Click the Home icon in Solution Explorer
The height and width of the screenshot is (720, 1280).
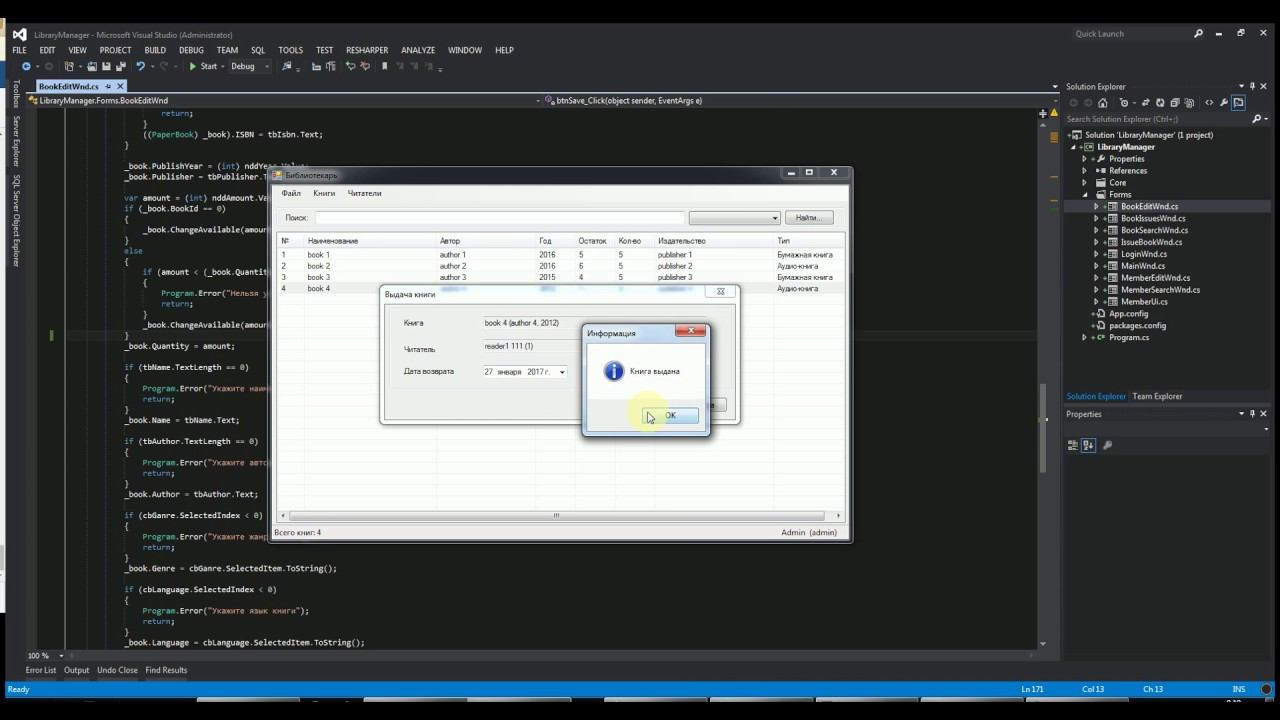tap(1103, 103)
